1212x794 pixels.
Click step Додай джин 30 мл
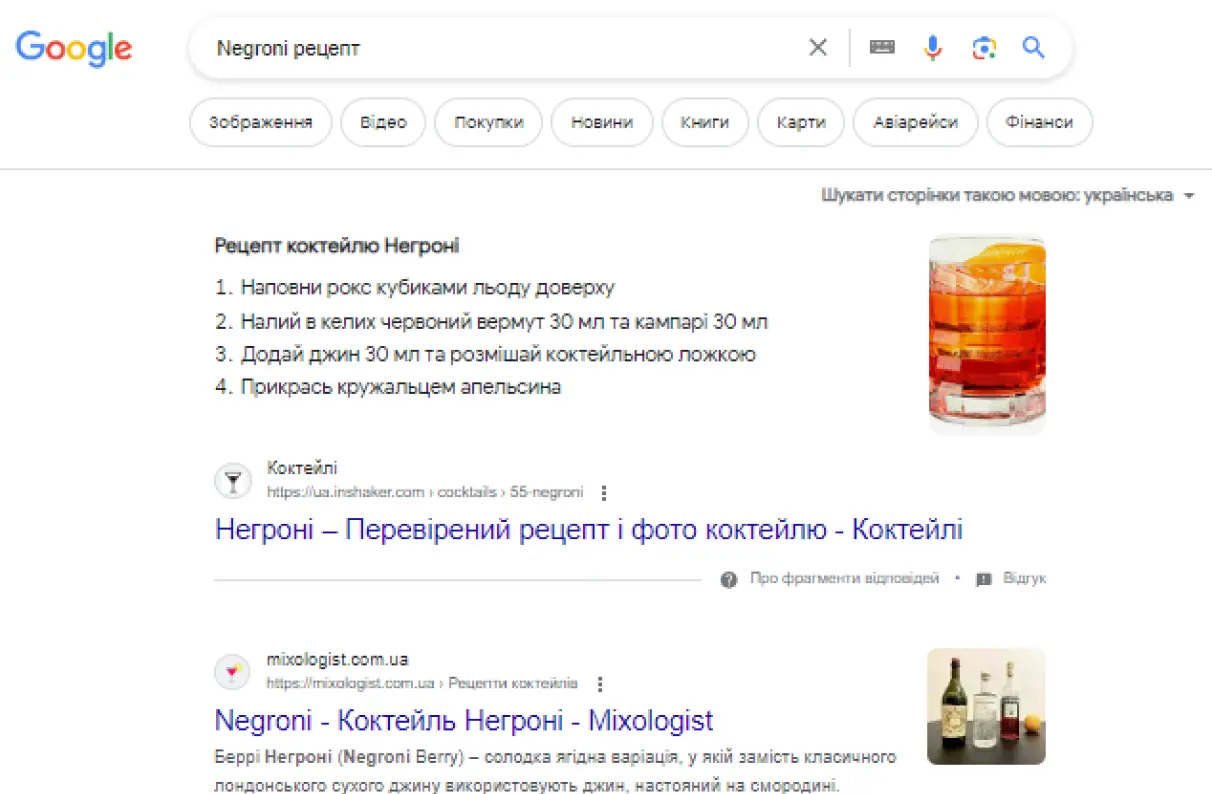498,355
